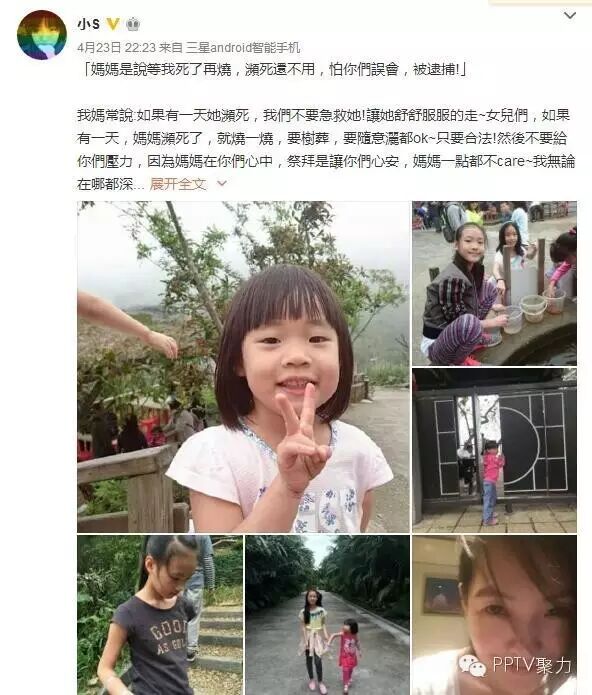The image size is (592, 695).
Task: Click the 三星android智能手机 source link
Action: [x=243, y=47]
